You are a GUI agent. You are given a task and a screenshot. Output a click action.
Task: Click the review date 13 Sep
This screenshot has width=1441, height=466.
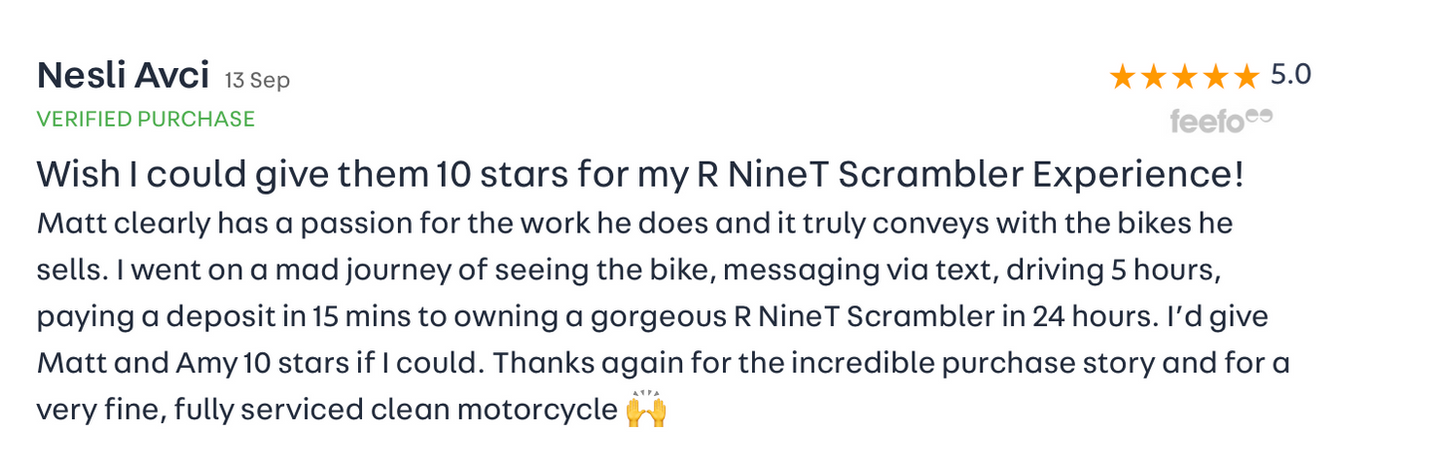click(257, 80)
